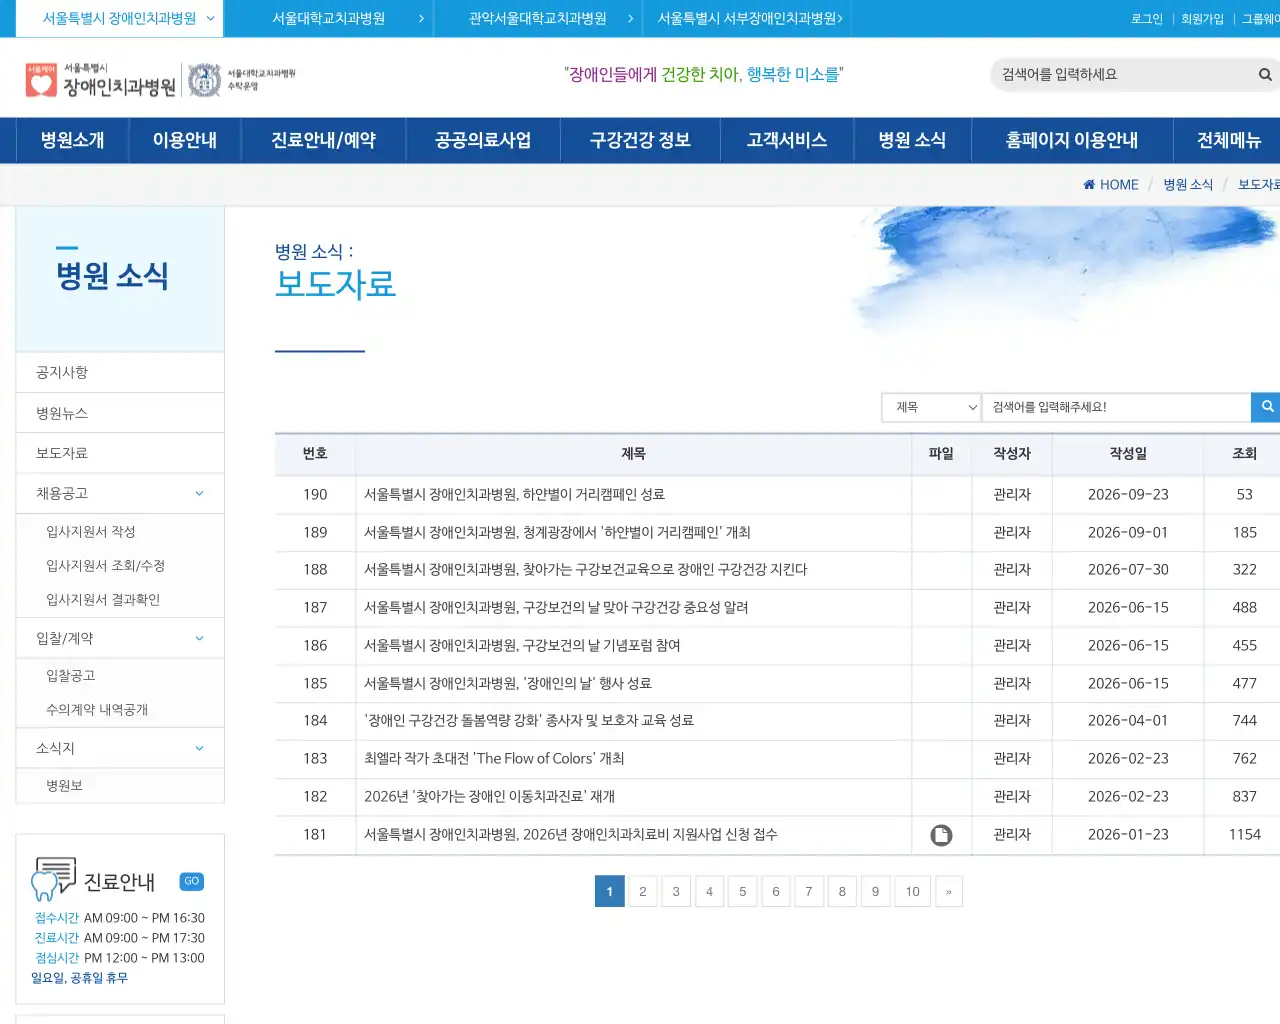Click the home icon in breadcrumb
This screenshot has width=1280, height=1024.
(x=1089, y=185)
